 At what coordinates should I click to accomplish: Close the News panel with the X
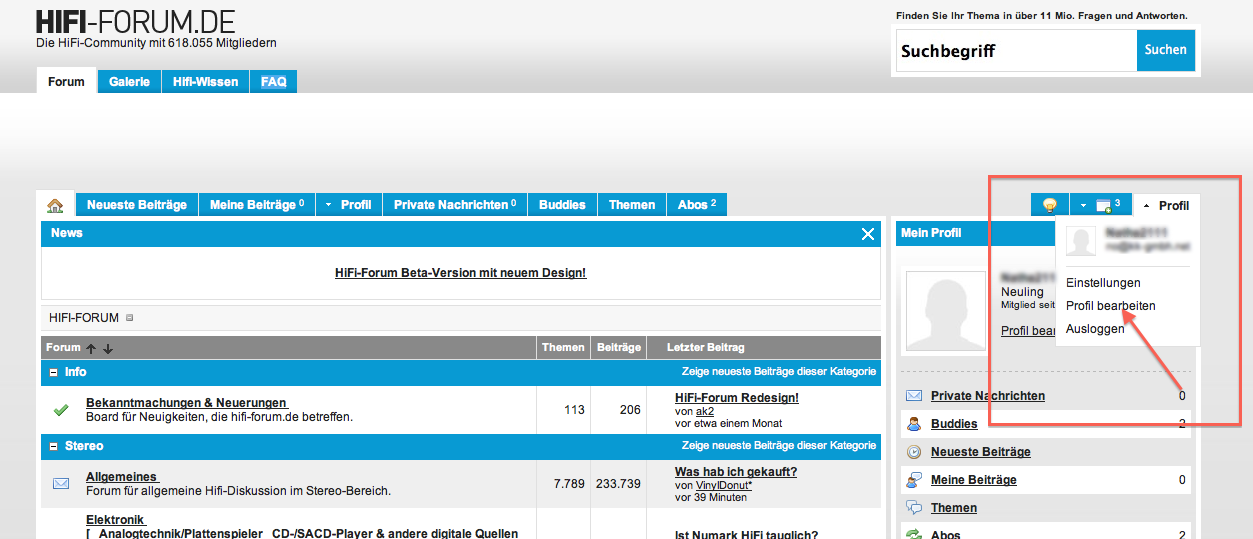pyautogui.click(x=868, y=233)
